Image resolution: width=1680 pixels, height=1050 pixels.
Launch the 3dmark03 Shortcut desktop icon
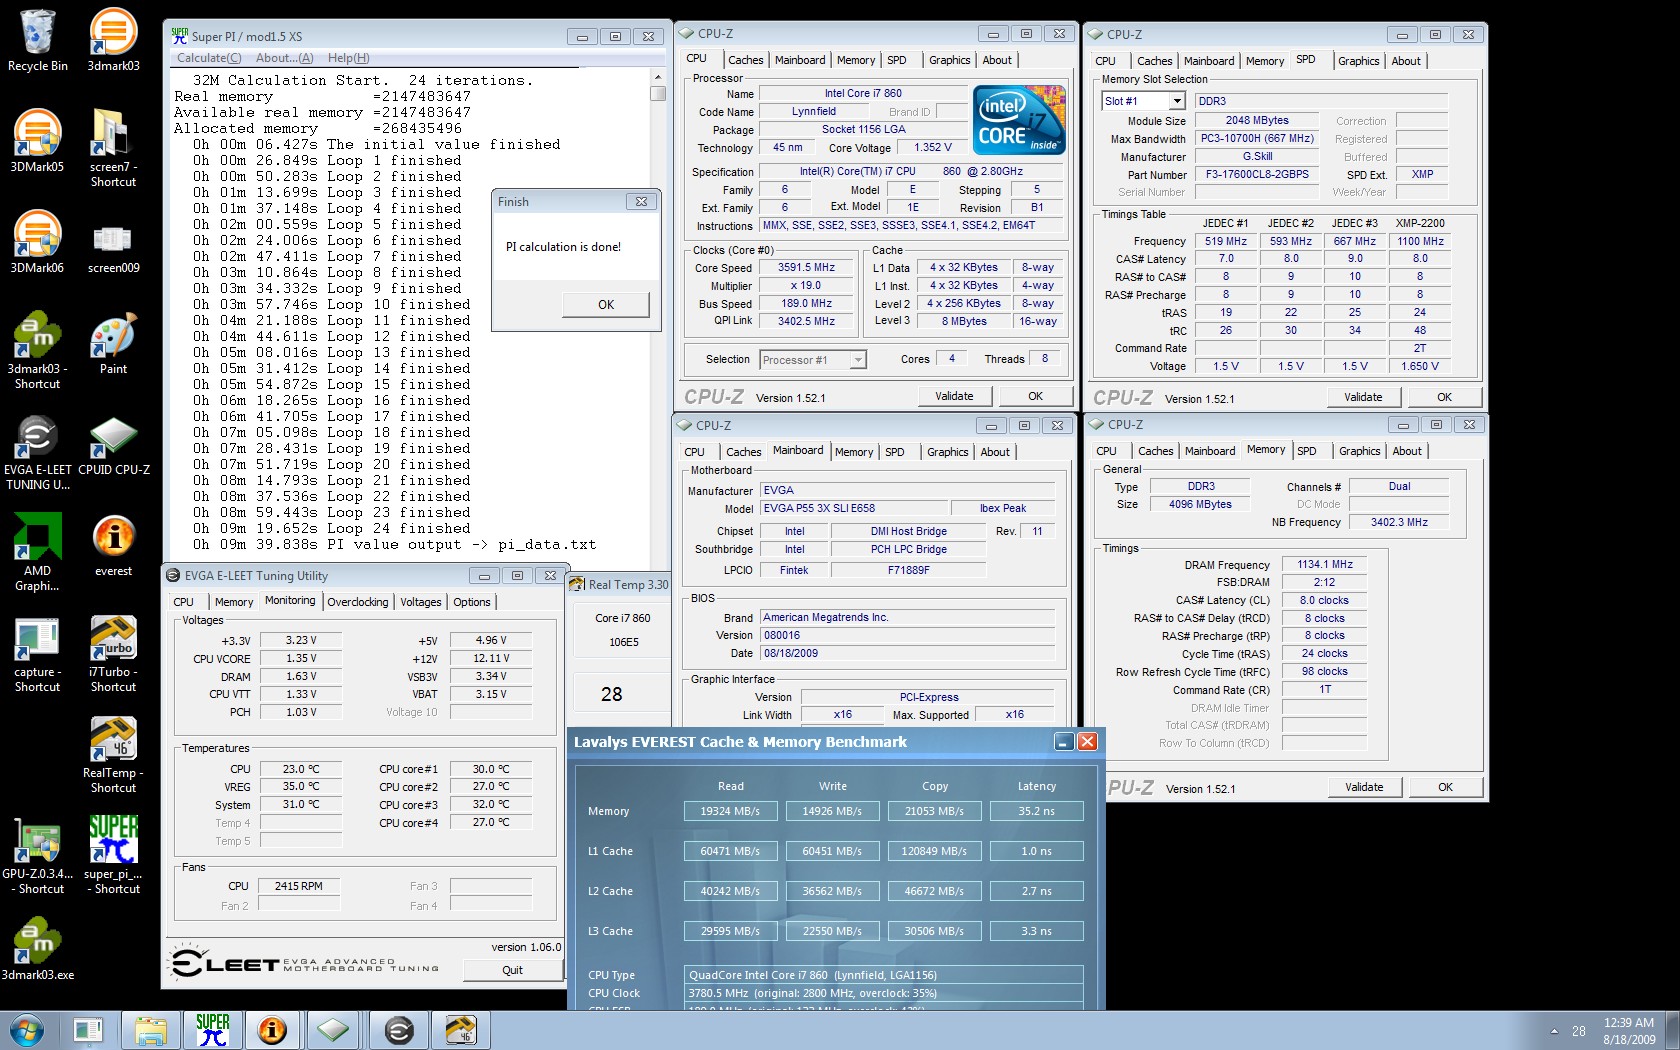(x=37, y=350)
